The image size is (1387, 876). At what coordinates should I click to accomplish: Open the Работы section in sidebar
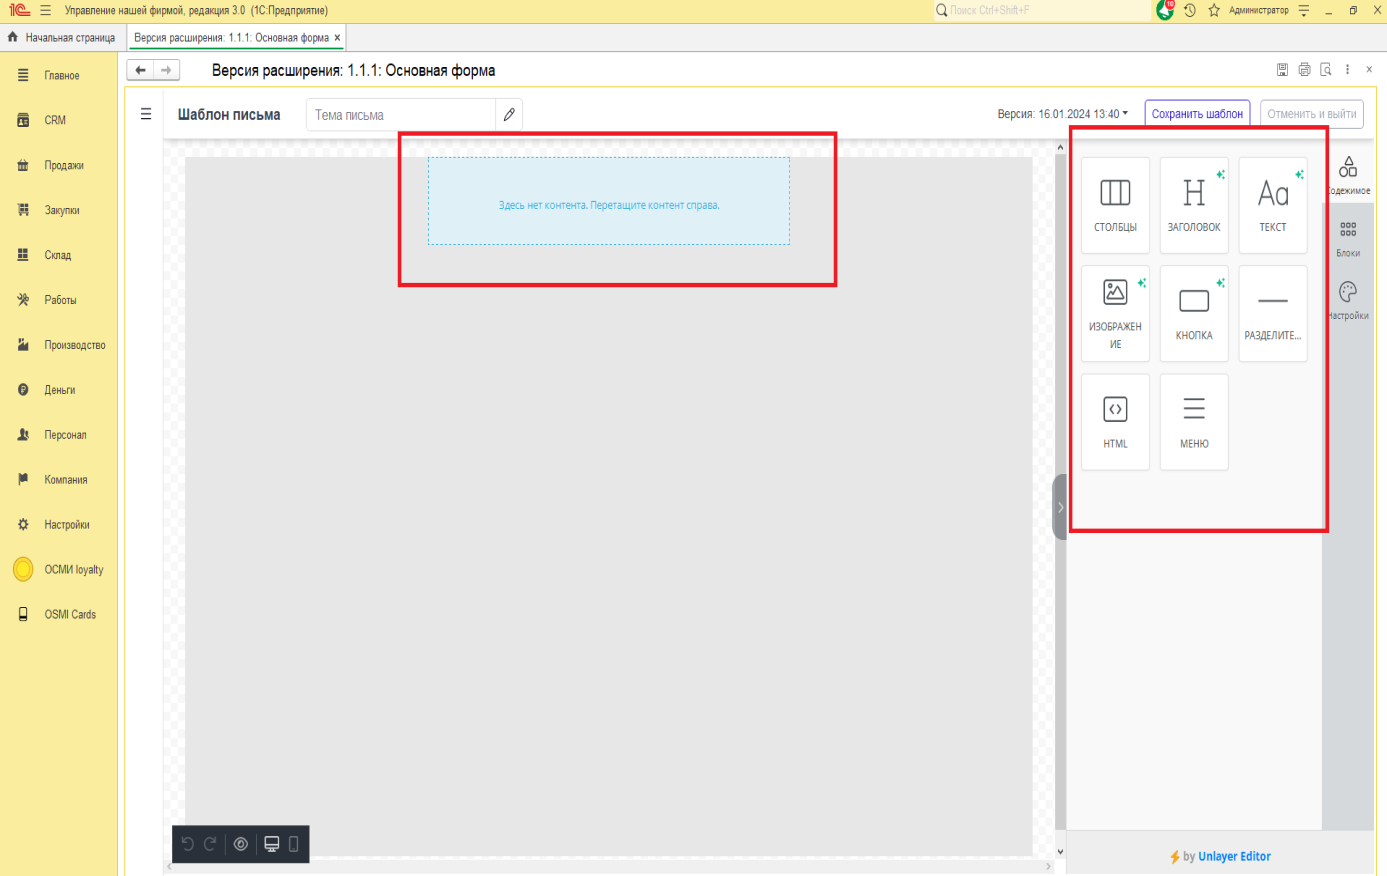click(59, 300)
